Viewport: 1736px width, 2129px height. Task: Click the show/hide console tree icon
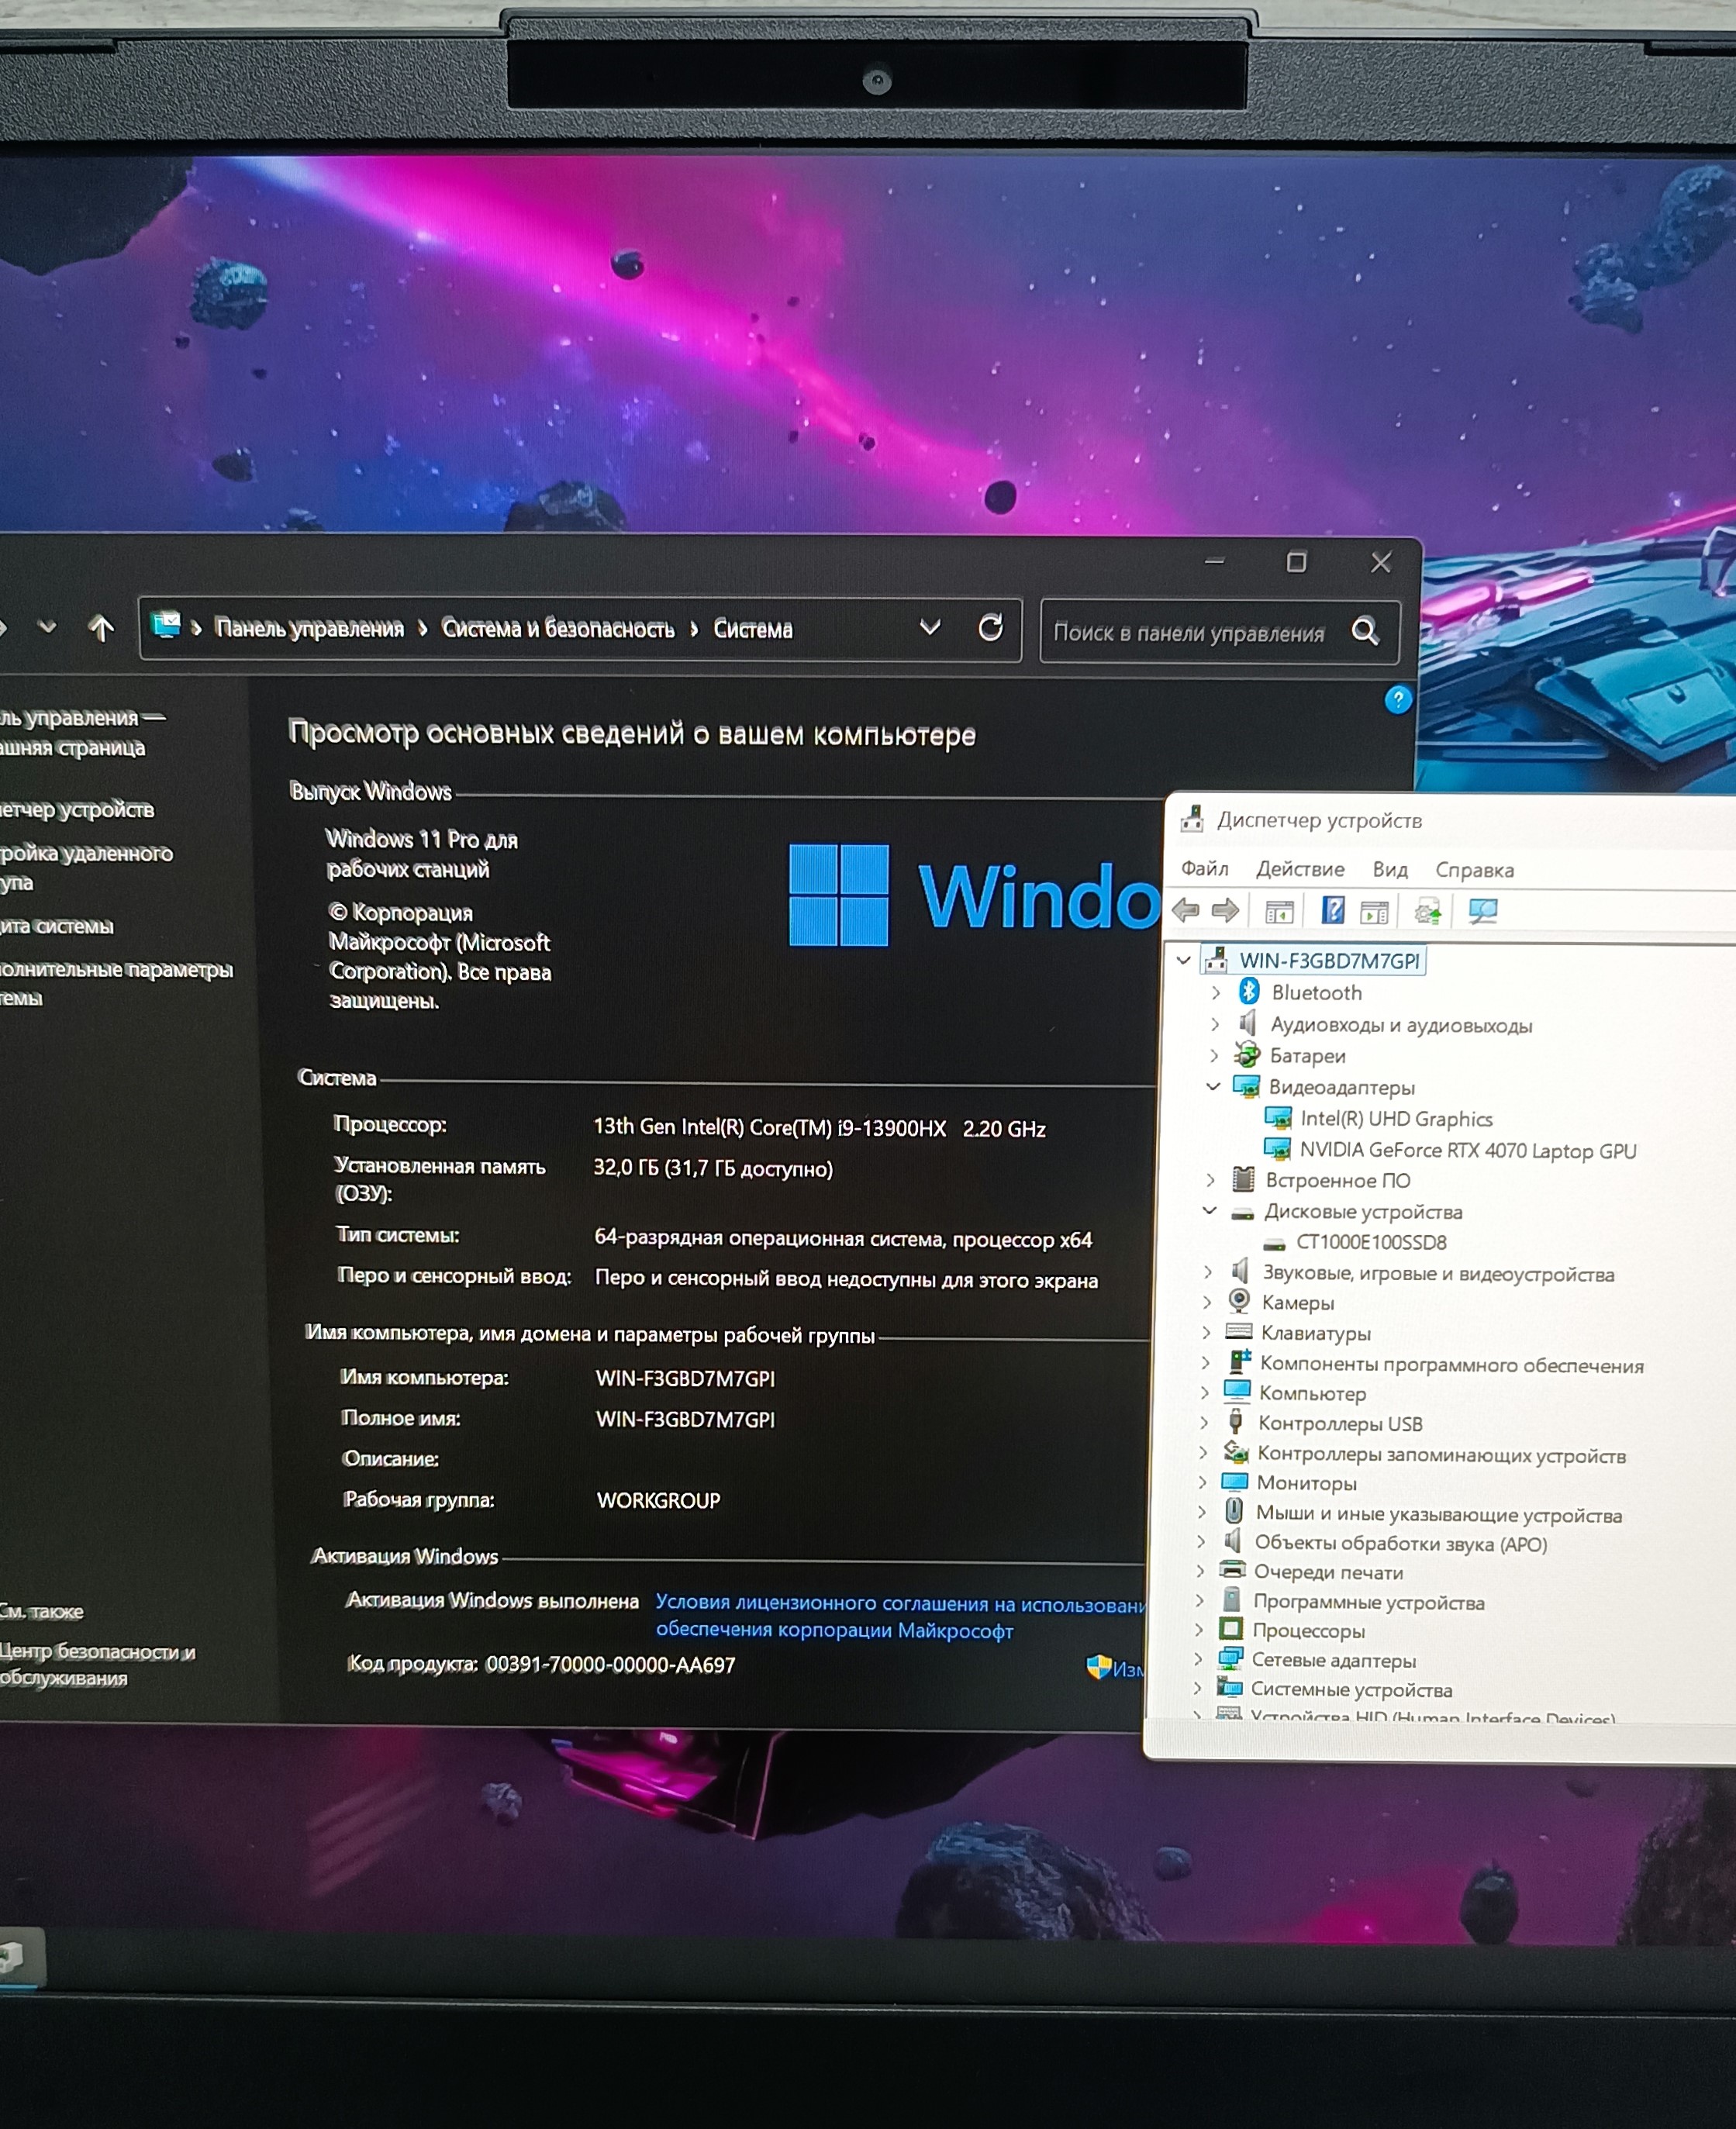point(1279,911)
